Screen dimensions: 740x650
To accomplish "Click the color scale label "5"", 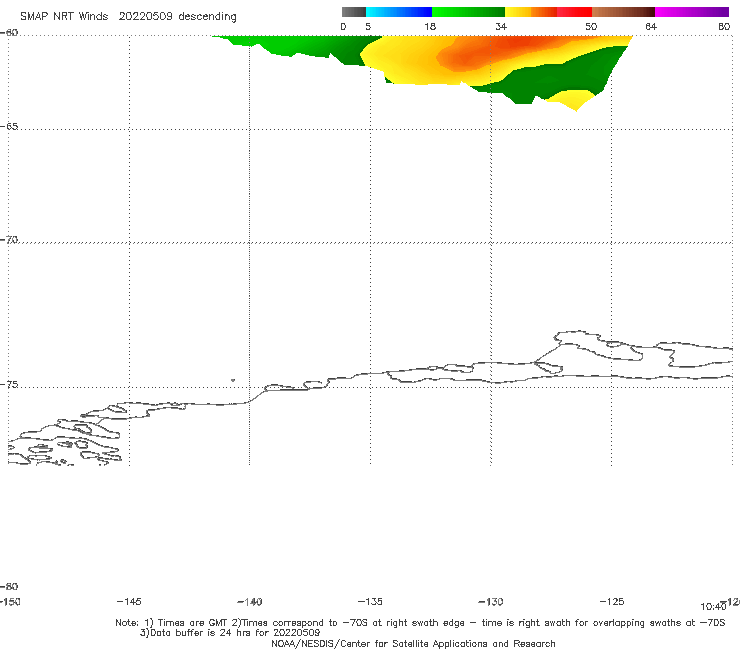I will coord(368,26).
